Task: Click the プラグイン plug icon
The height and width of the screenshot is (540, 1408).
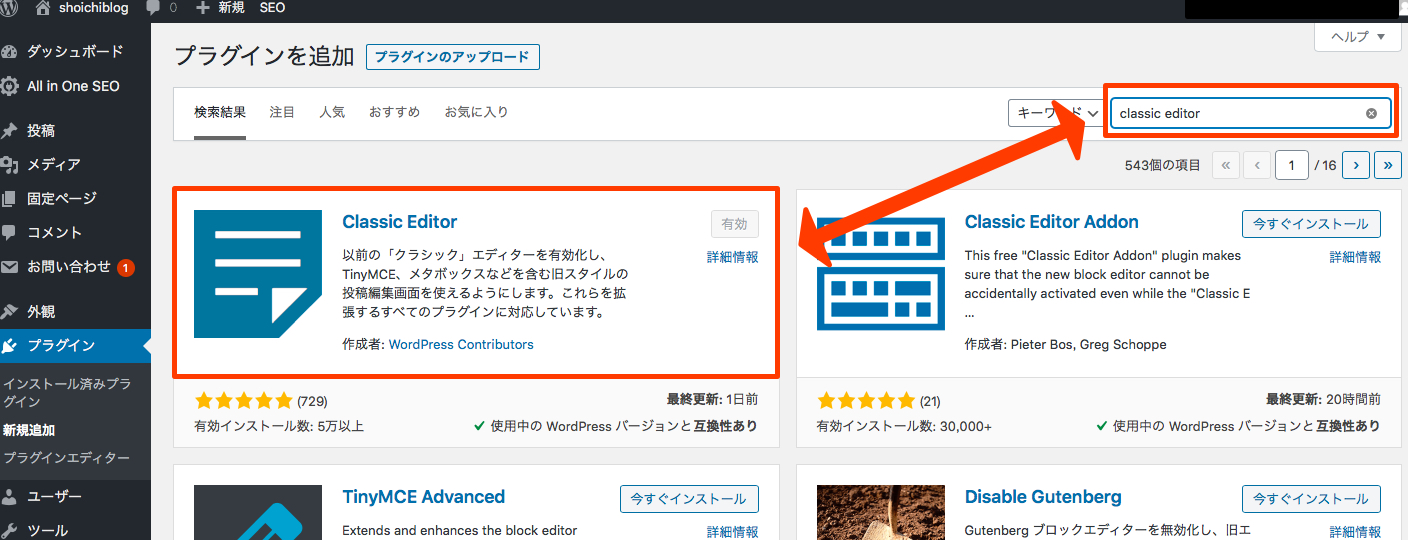Action: [x=9, y=346]
